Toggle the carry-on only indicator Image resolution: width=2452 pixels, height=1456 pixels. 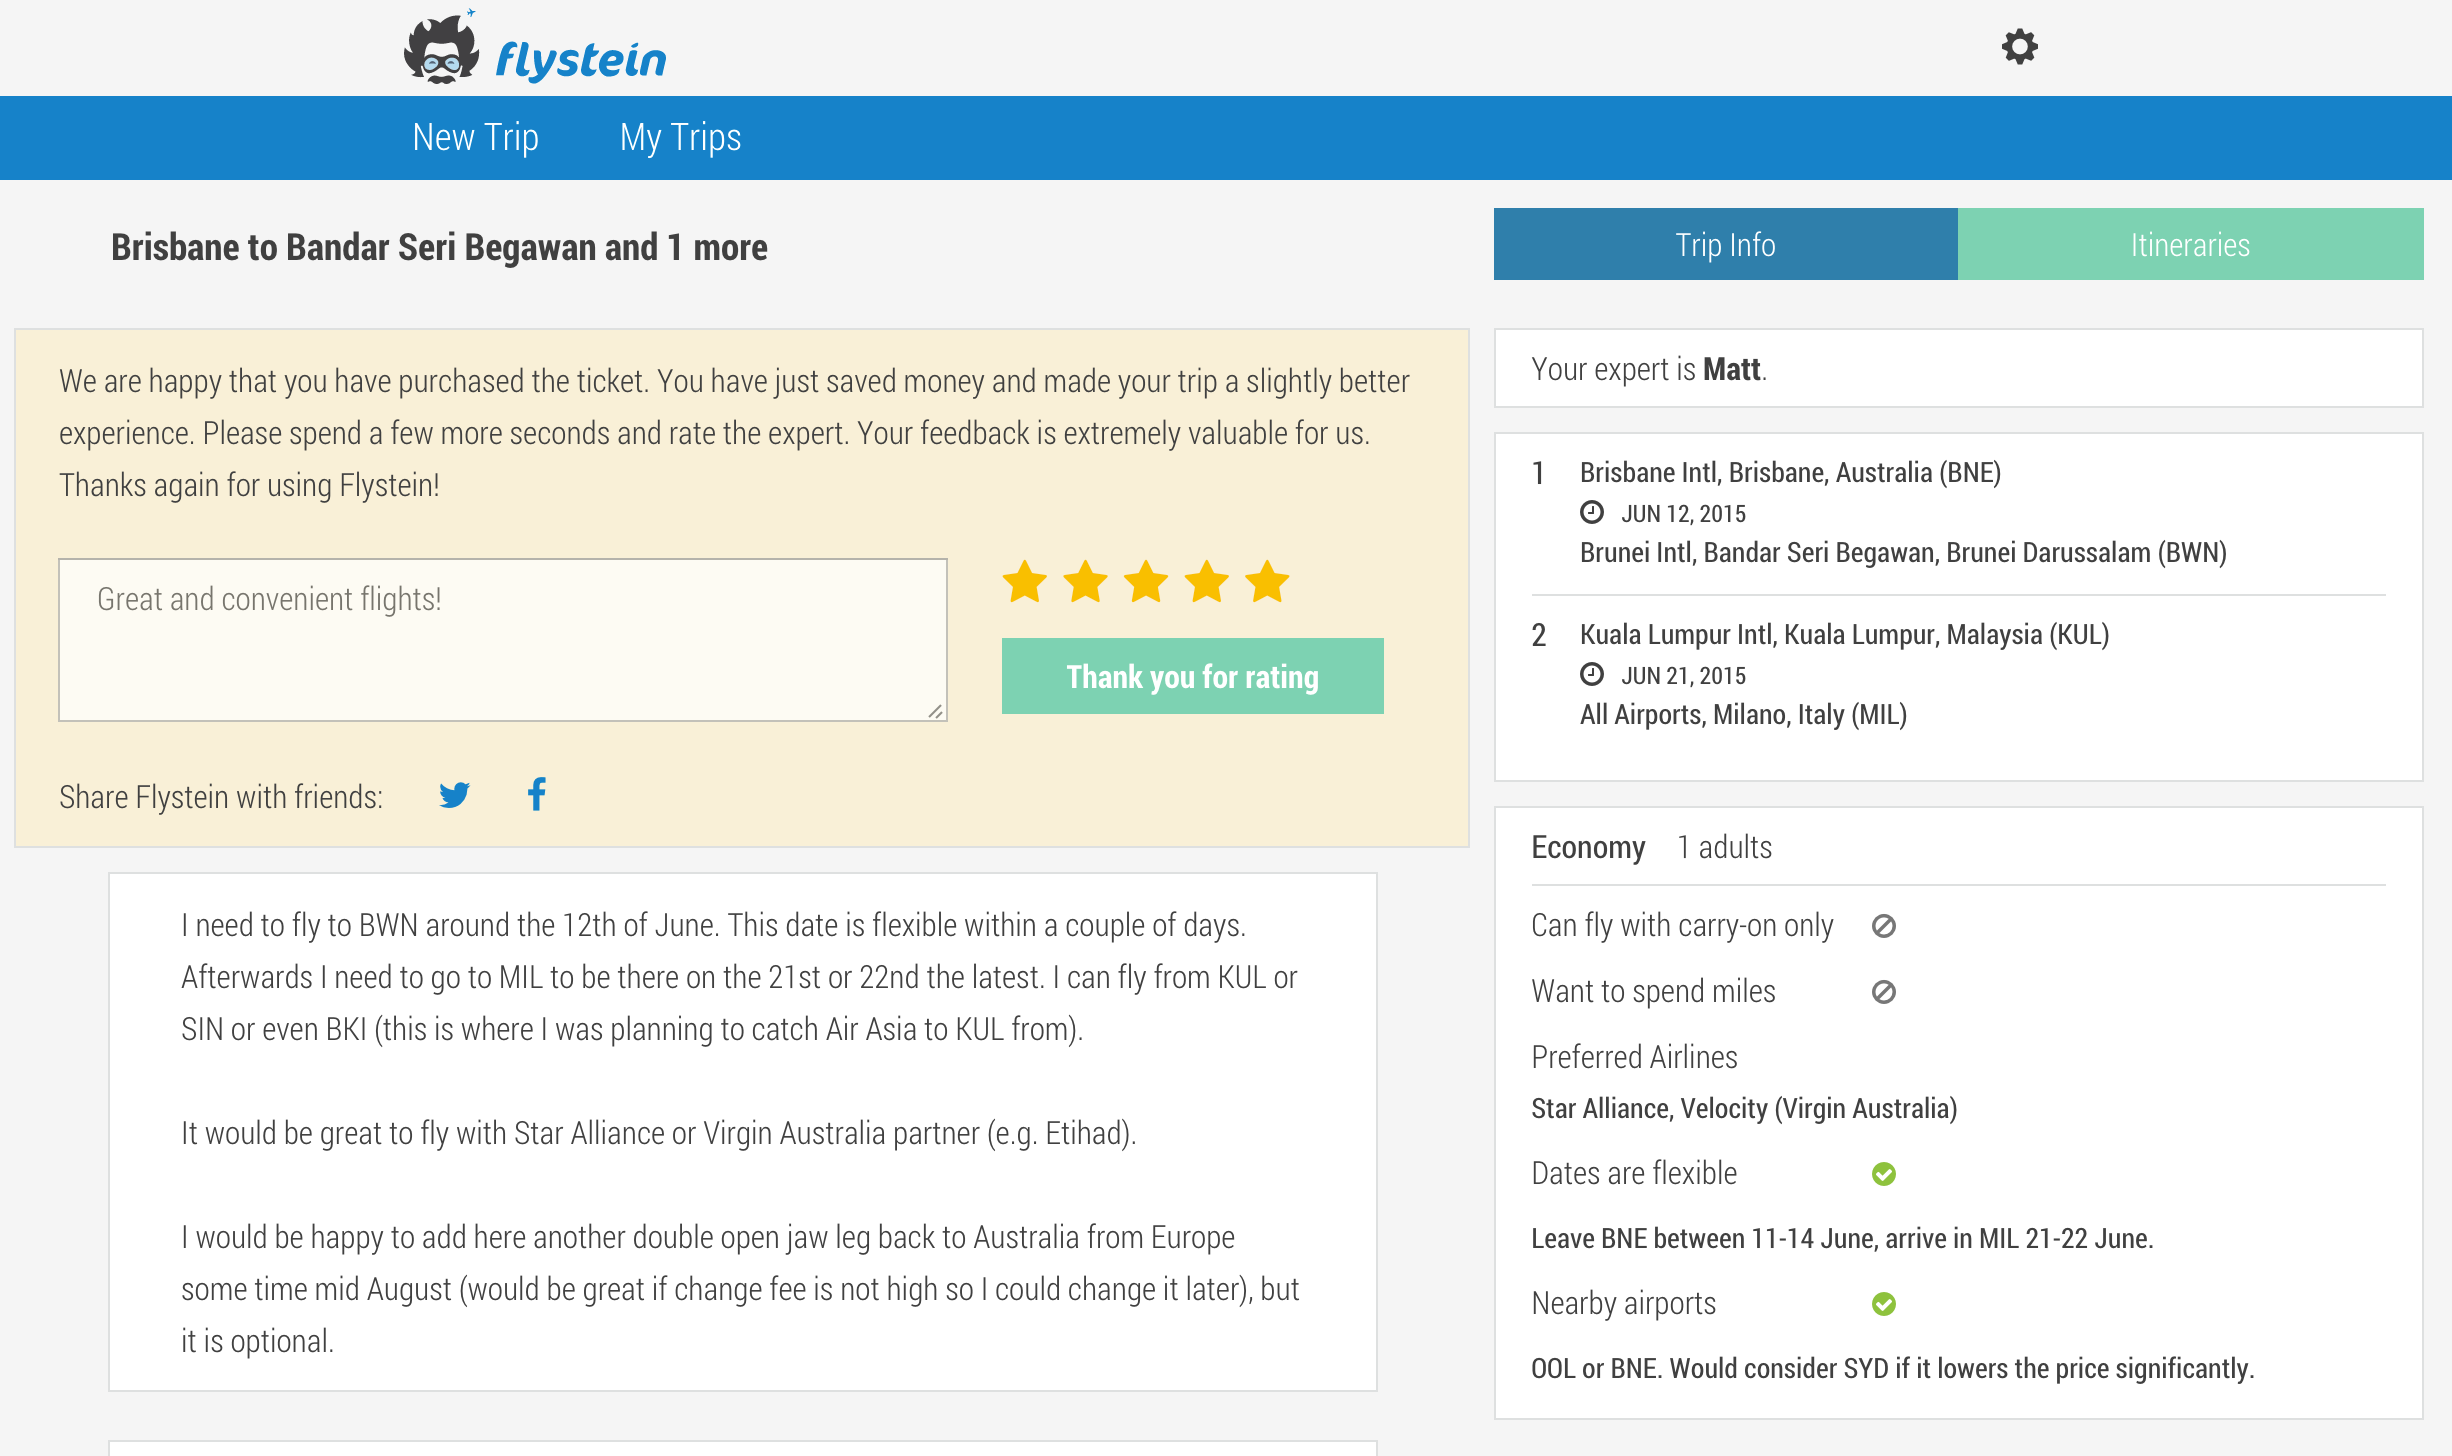pyautogui.click(x=1884, y=926)
